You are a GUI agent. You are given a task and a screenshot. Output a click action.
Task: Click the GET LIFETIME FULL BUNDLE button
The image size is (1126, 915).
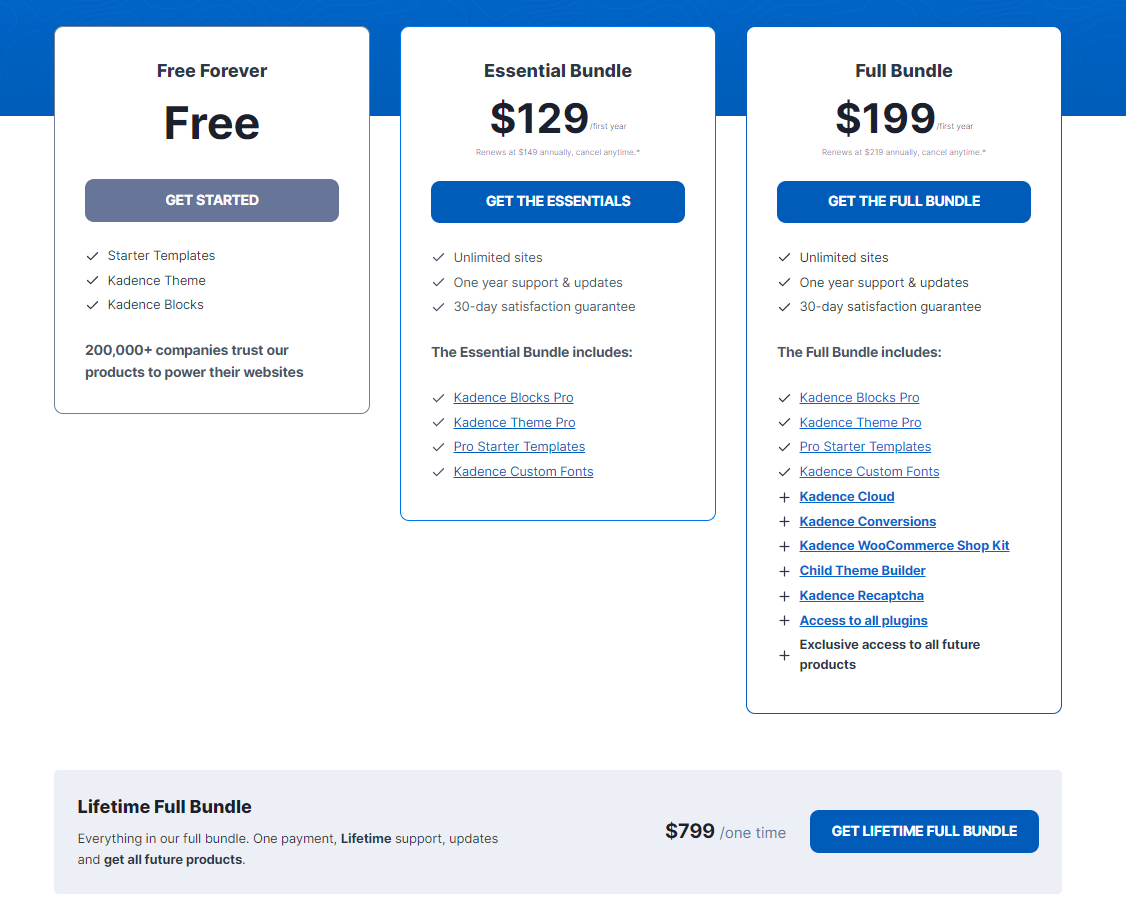point(924,831)
